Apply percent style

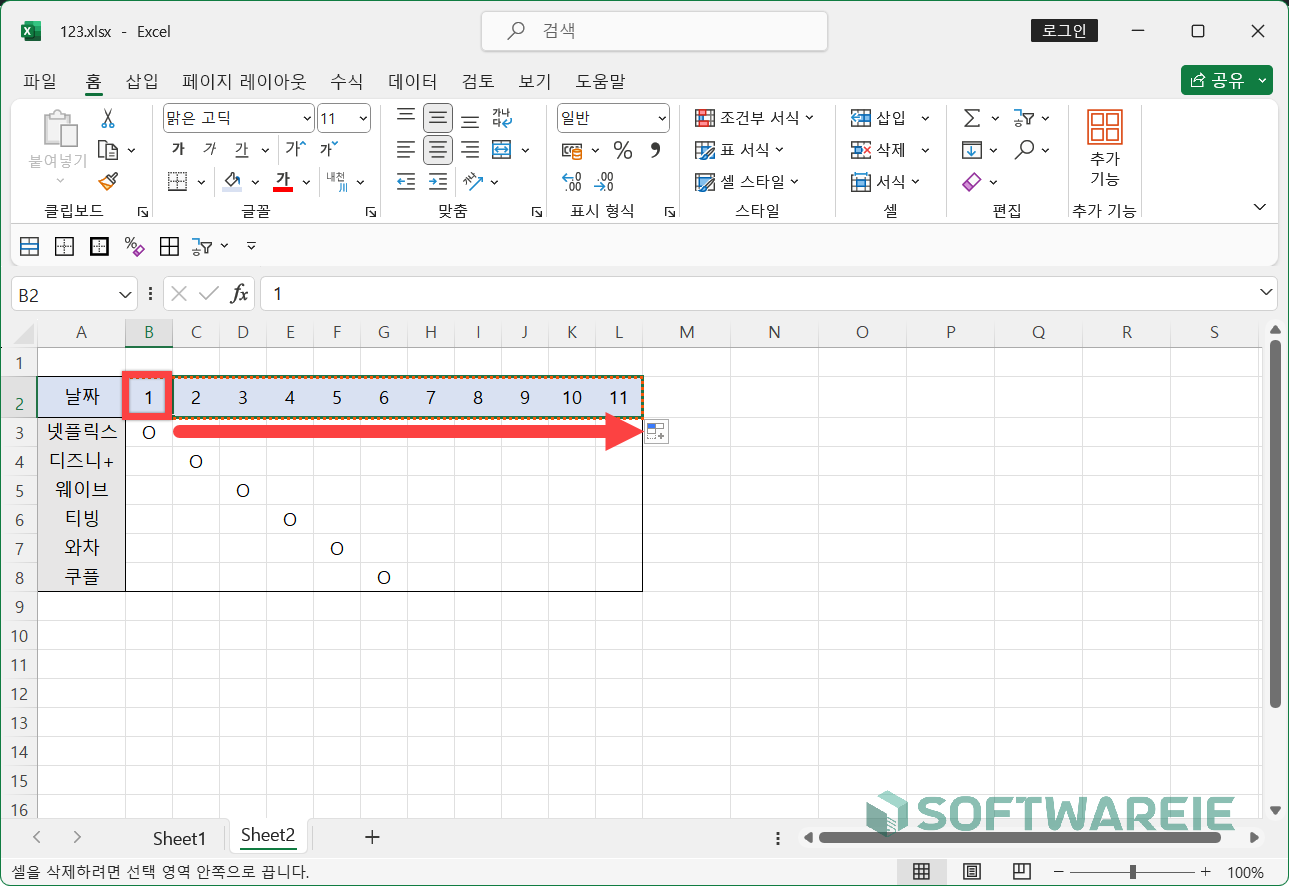tap(623, 150)
